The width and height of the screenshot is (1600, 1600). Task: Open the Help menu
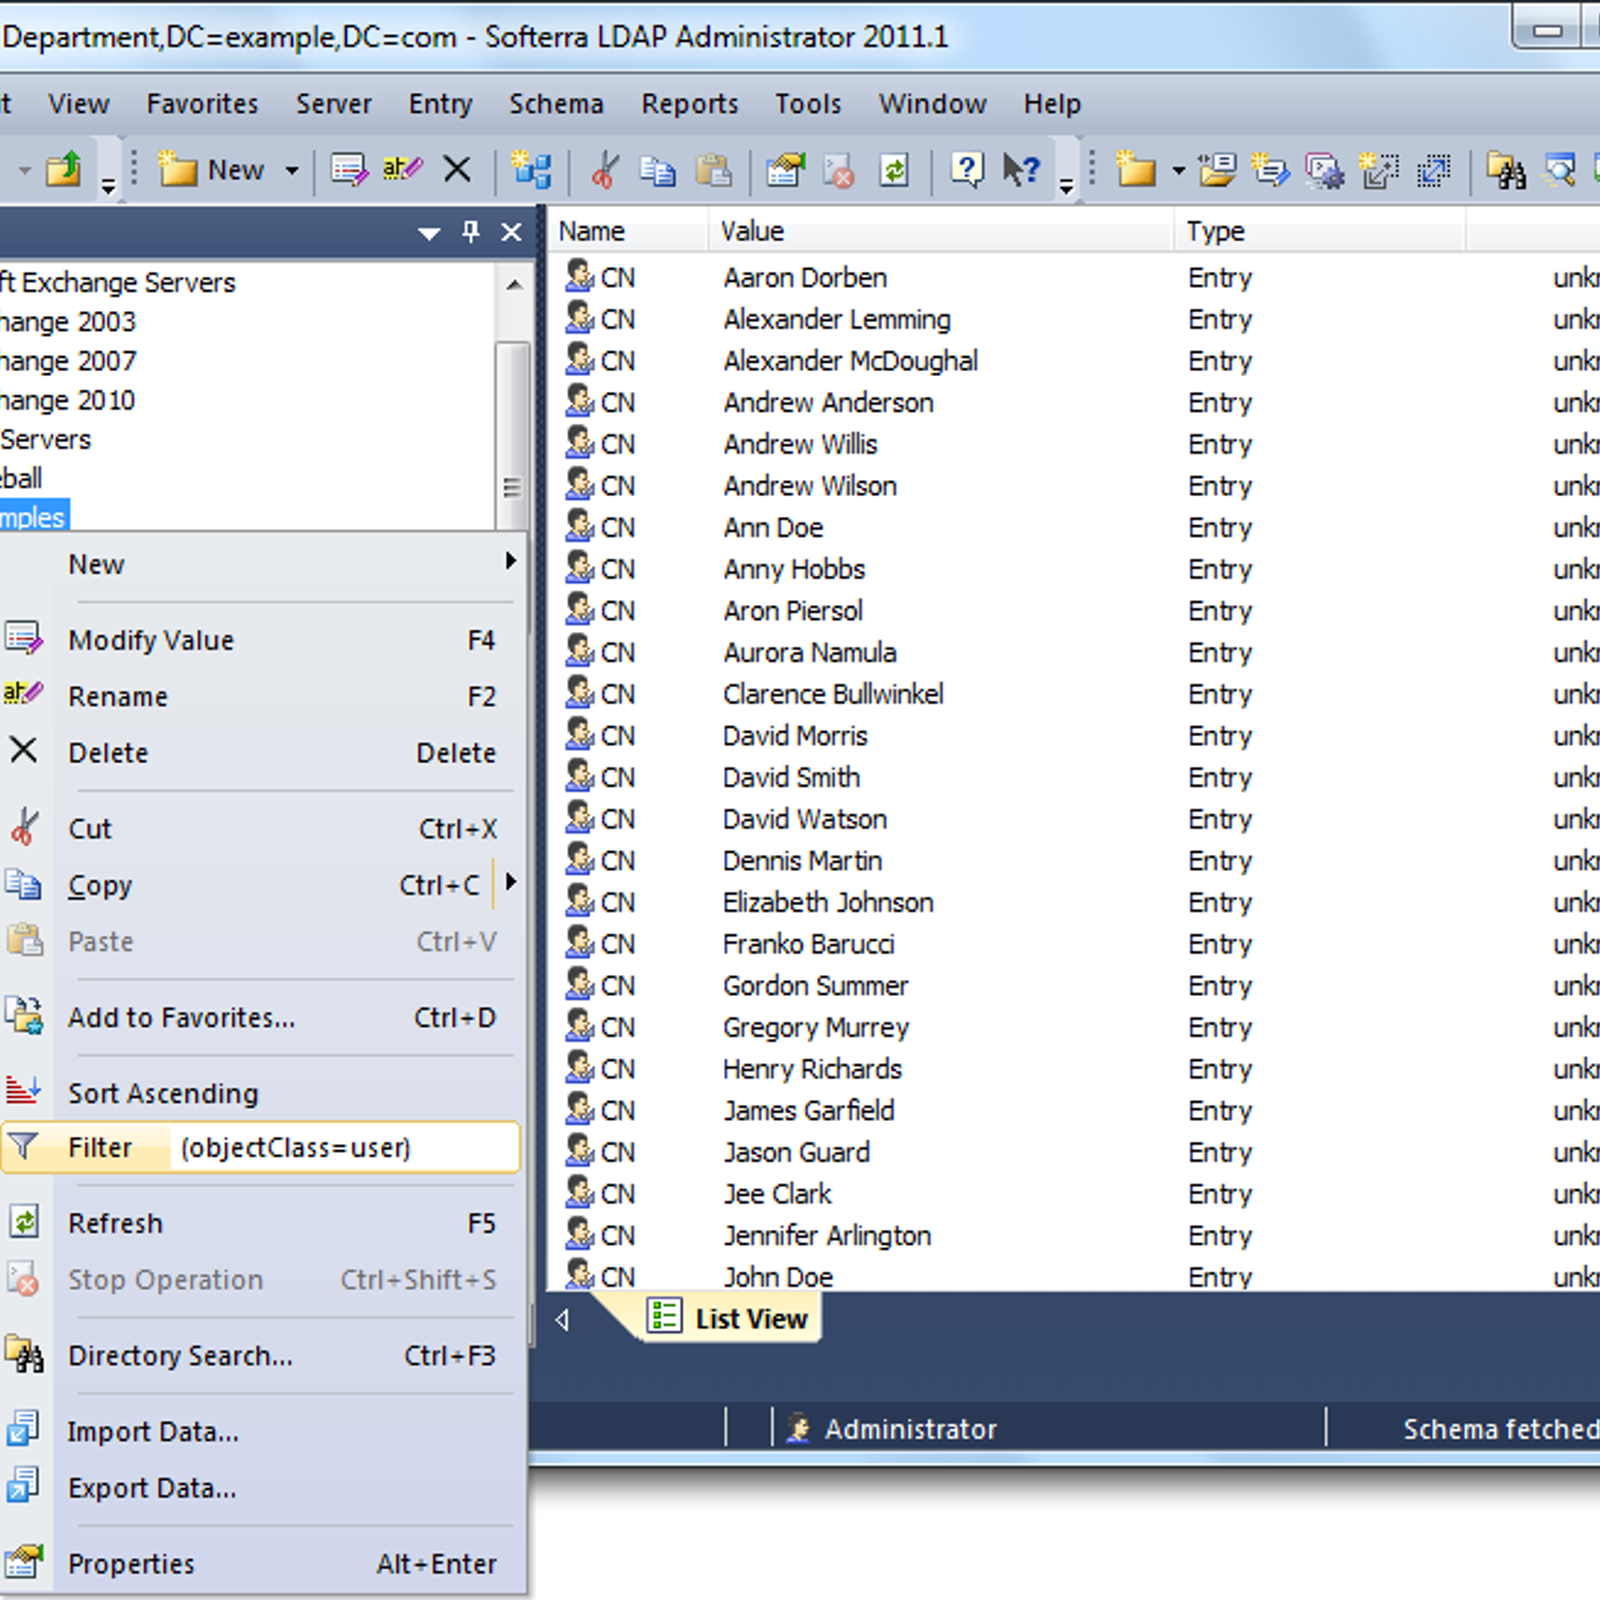1052,104
